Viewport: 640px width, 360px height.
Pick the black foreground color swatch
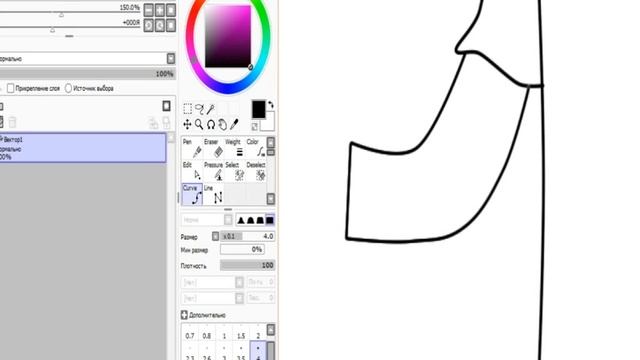pyautogui.click(x=258, y=109)
